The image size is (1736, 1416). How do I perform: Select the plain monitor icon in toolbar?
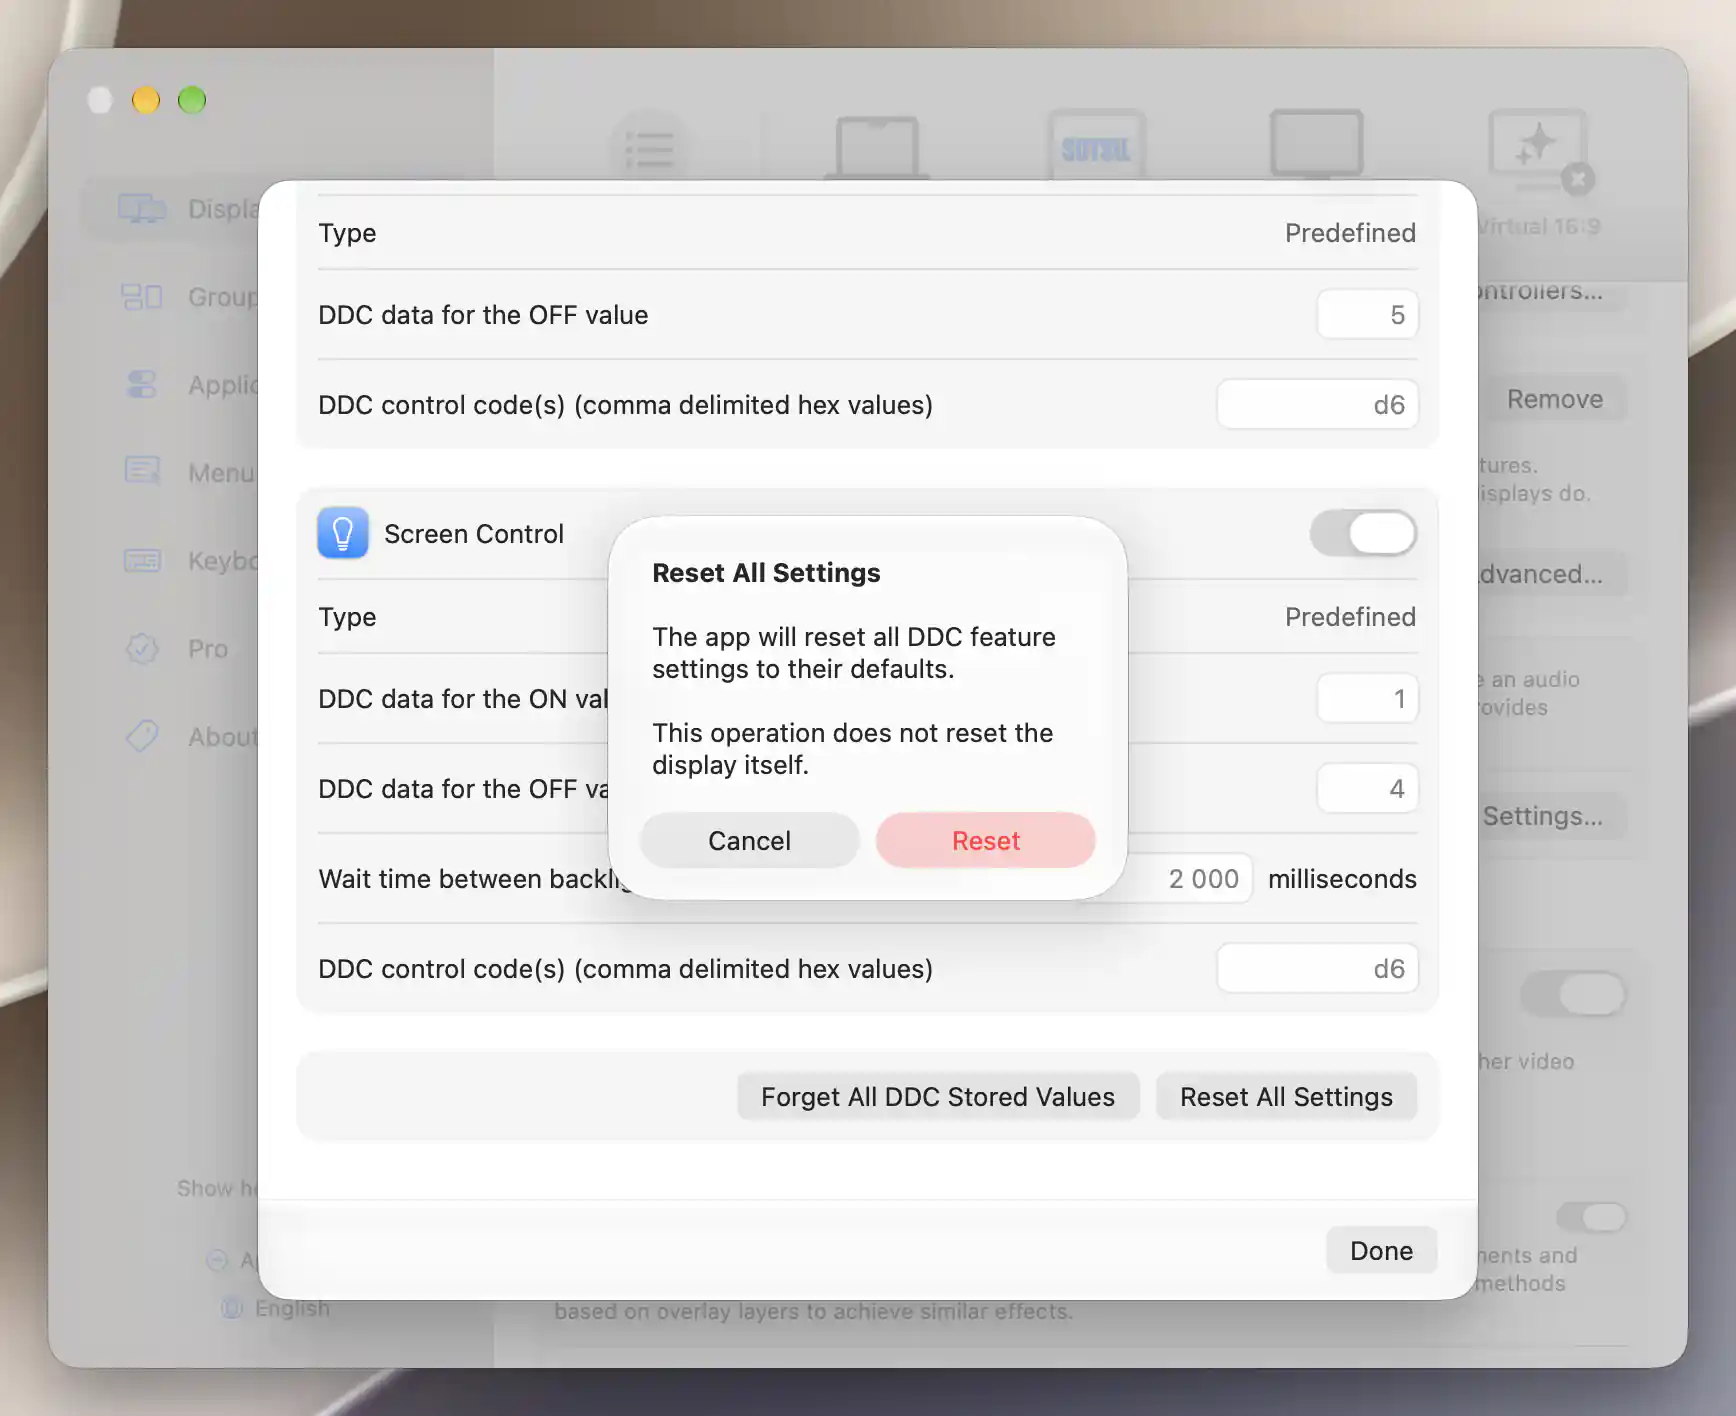1316,144
